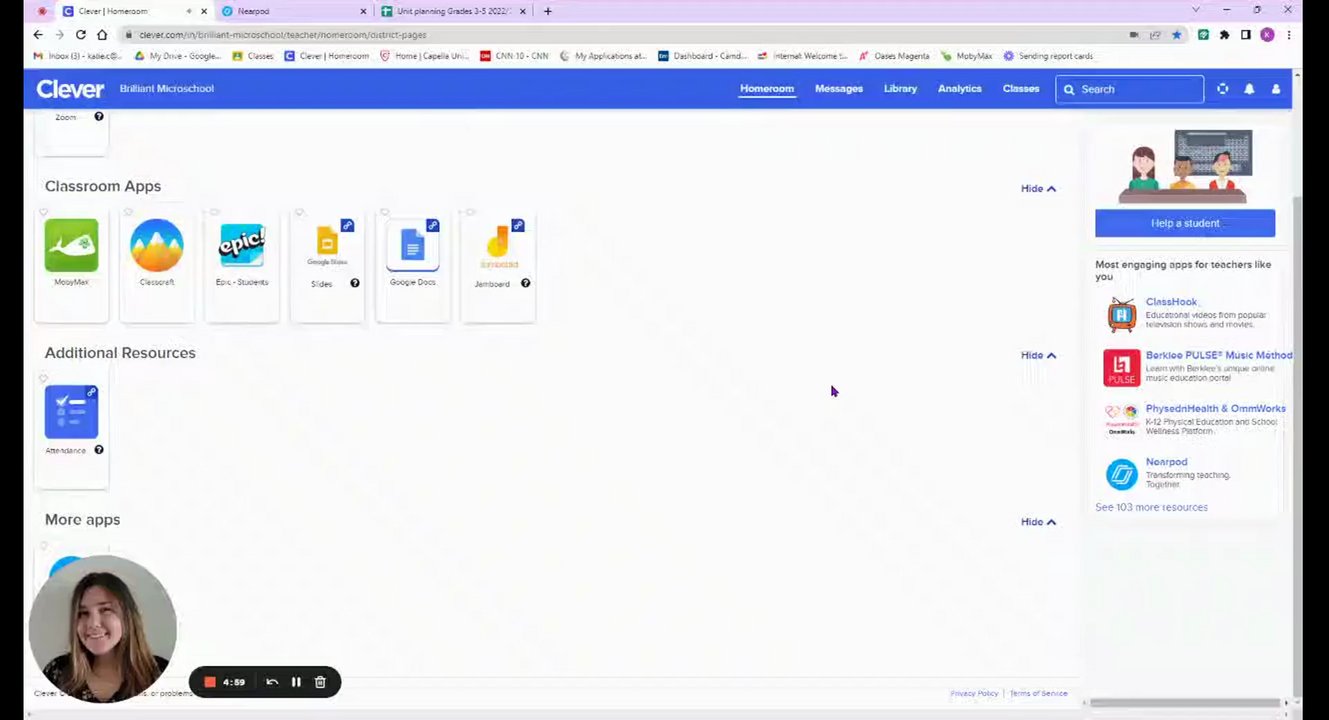Screen dimensions: 1329x720
Task: Launch the Classcraft app
Action: tap(156, 246)
